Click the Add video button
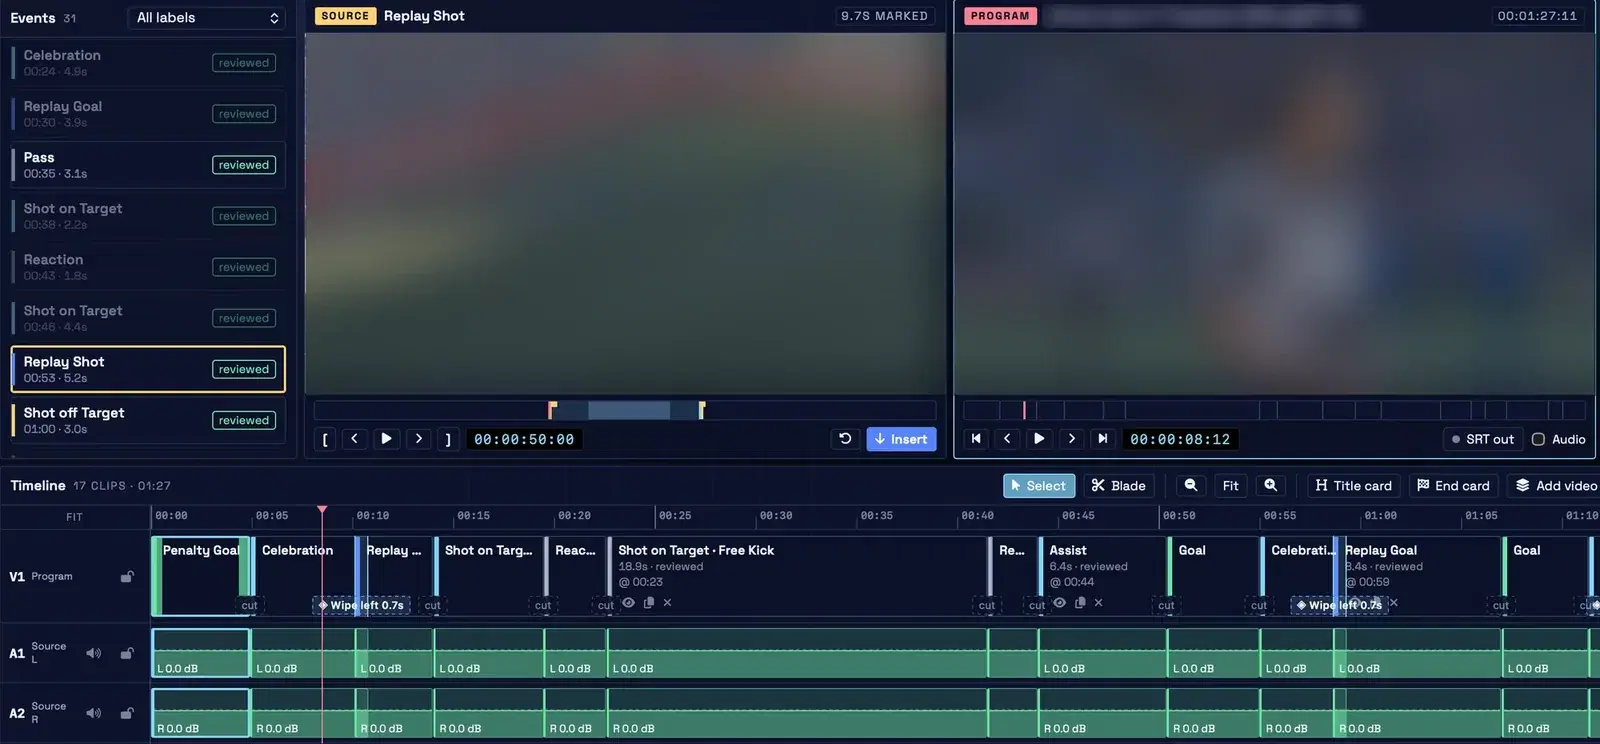Image resolution: width=1600 pixels, height=744 pixels. 1556,486
